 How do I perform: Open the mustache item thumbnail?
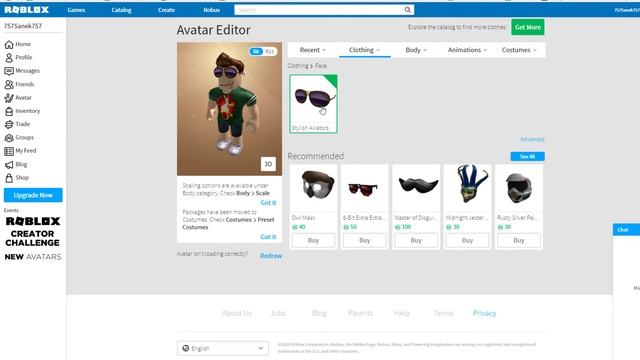pos(416,189)
